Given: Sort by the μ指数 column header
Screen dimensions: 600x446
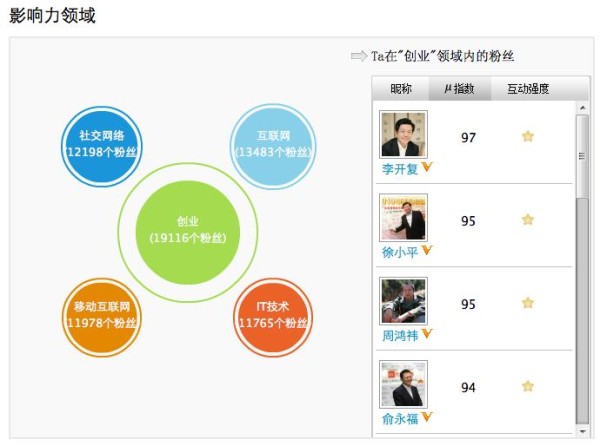Looking at the screenshot, I should [x=460, y=89].
